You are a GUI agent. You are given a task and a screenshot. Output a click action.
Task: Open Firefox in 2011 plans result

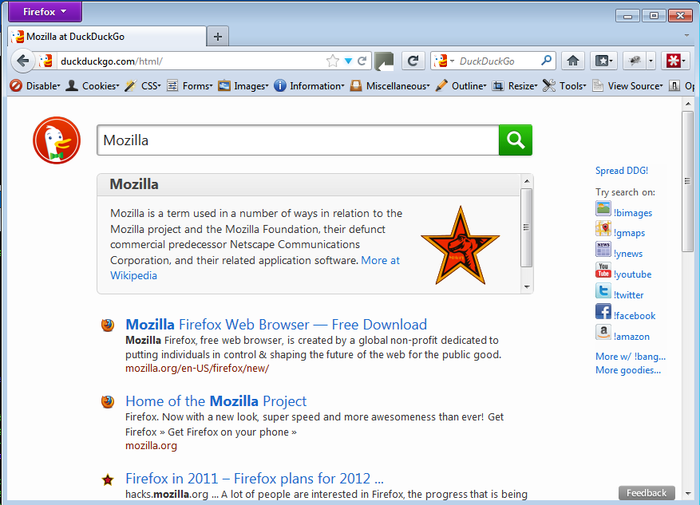[x=254, y=479]
